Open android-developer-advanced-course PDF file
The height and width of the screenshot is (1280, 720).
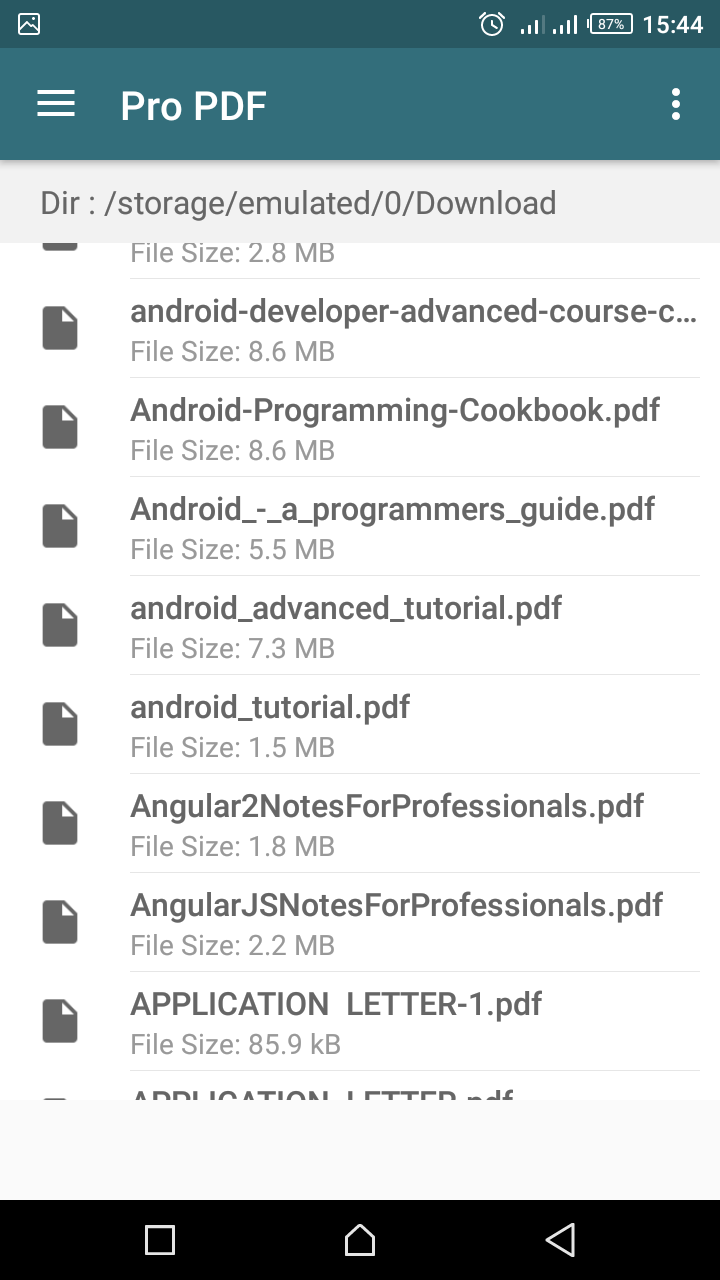pyautogui.click(x=413, y=328)
